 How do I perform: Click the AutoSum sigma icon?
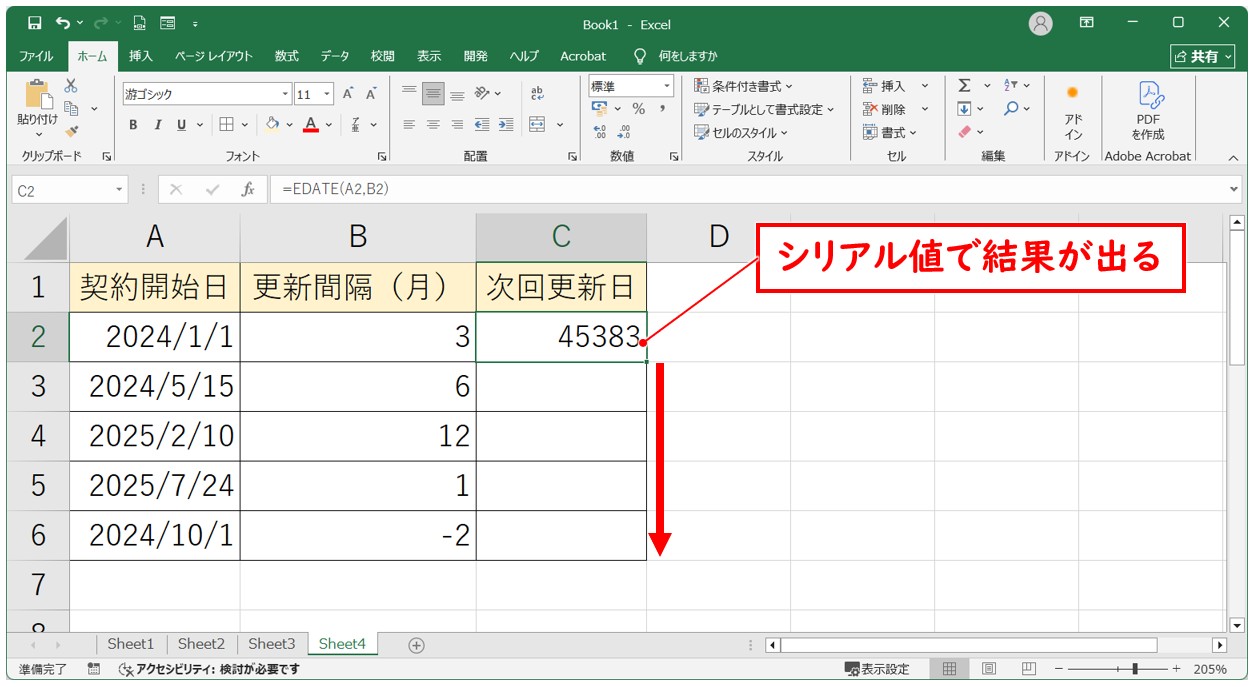(x=964, y=86)
